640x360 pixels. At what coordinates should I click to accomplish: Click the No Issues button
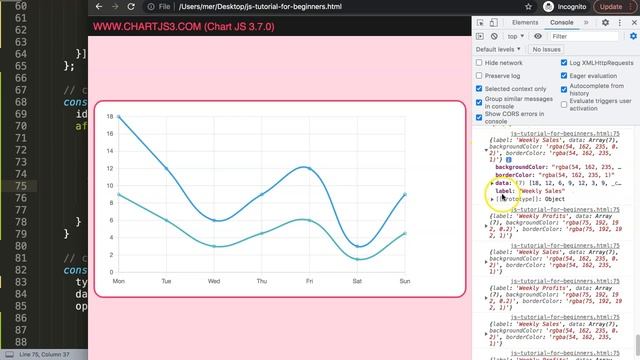(546, 49)
